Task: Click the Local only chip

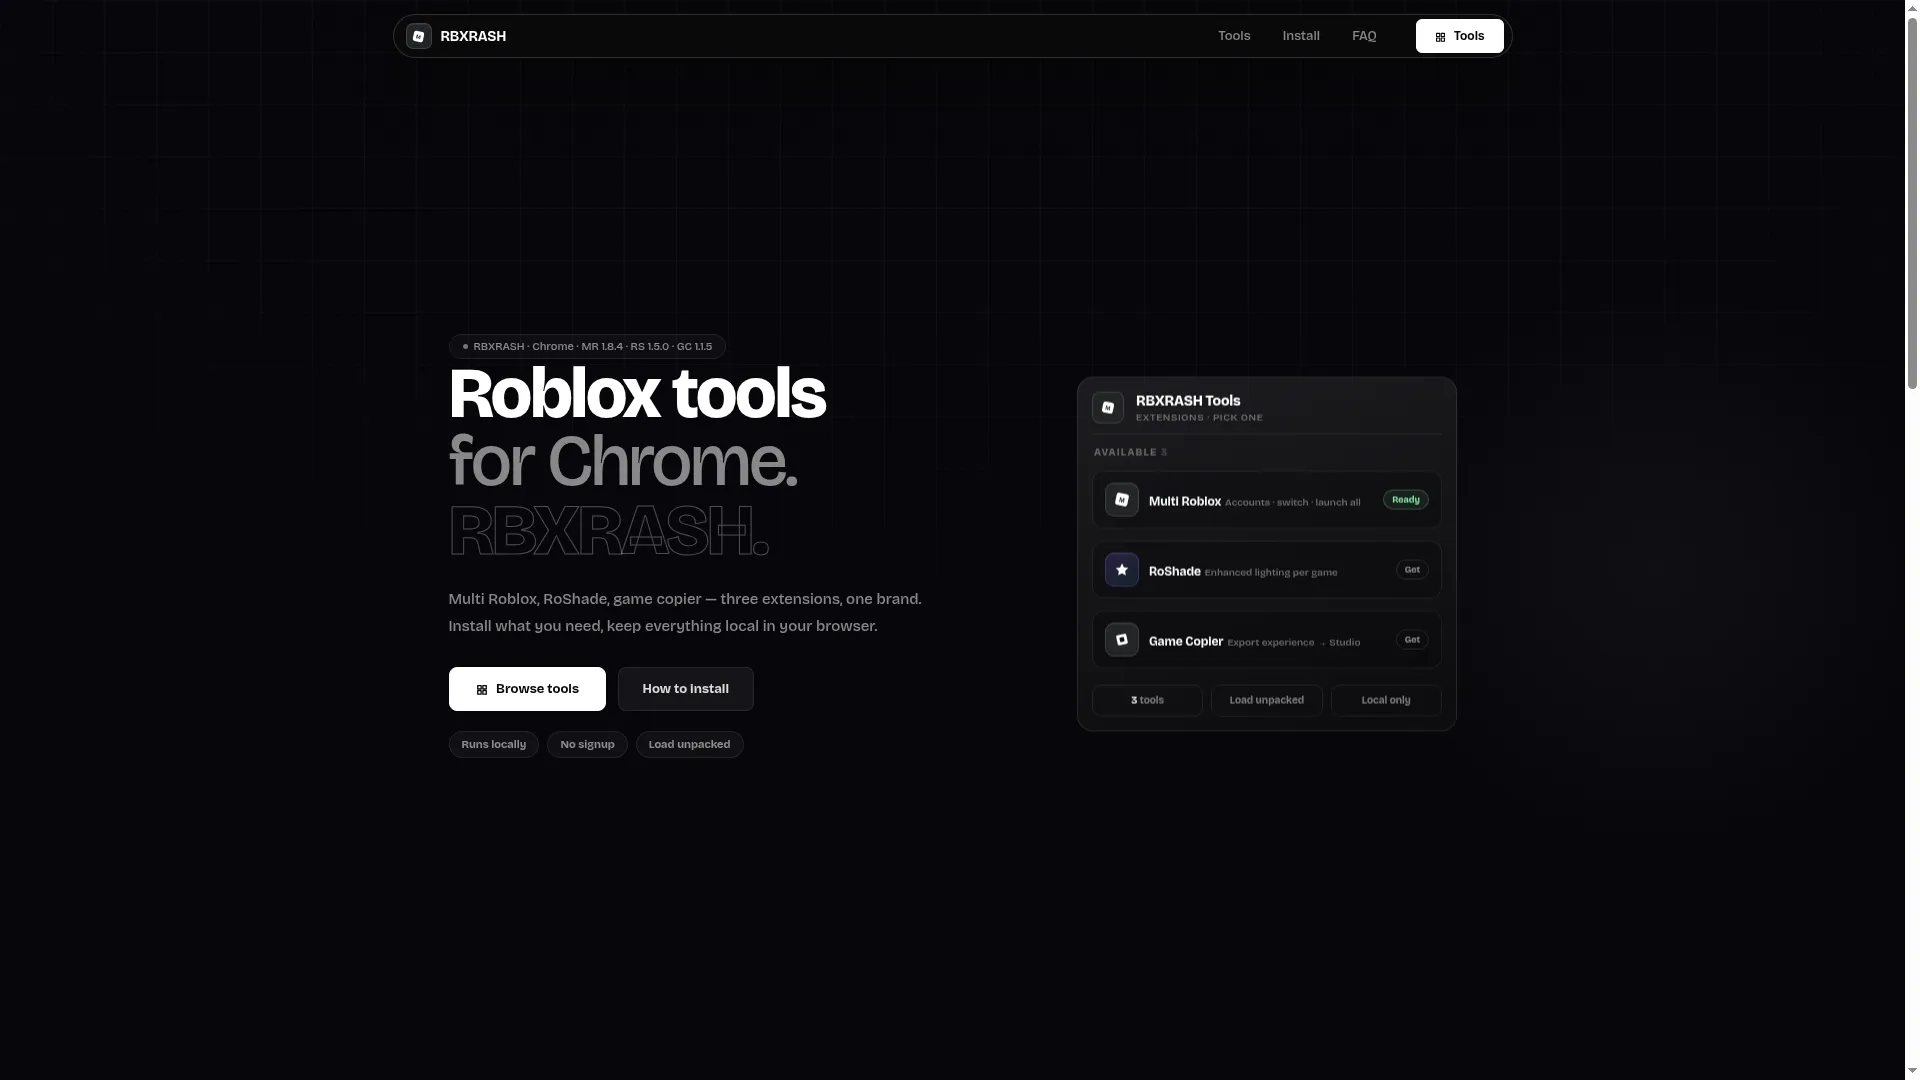Action: tap(1386, 700)
